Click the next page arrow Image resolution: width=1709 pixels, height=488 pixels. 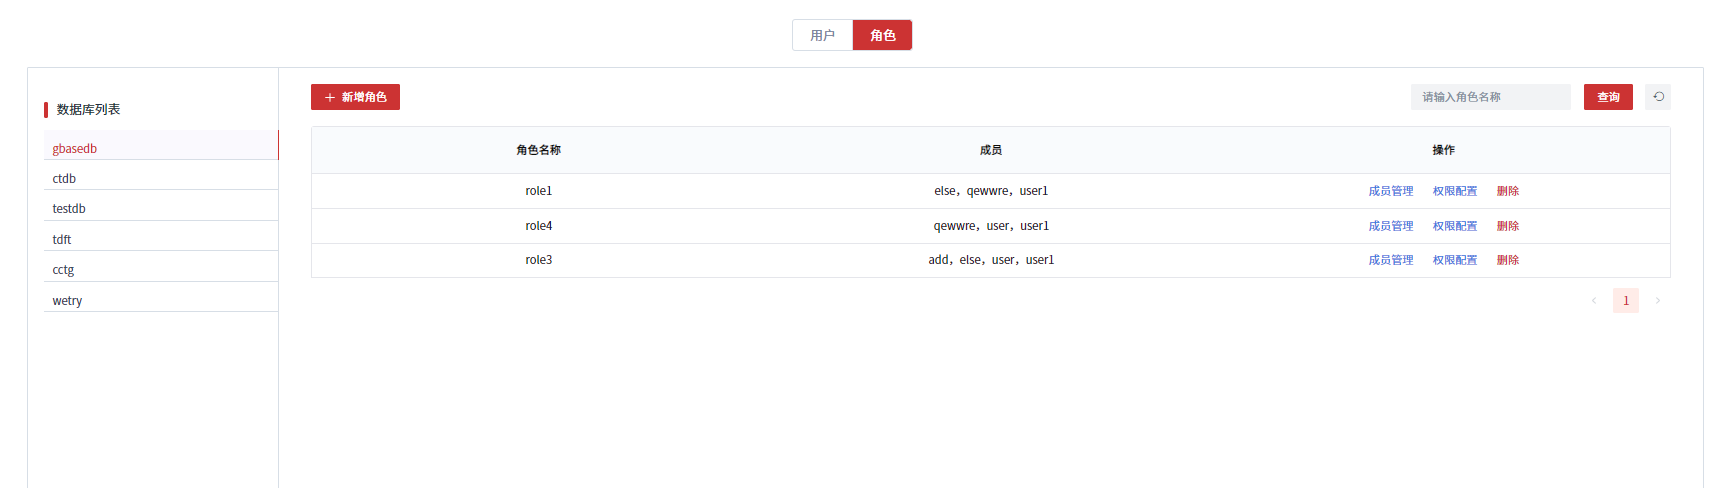point(1657,301)
